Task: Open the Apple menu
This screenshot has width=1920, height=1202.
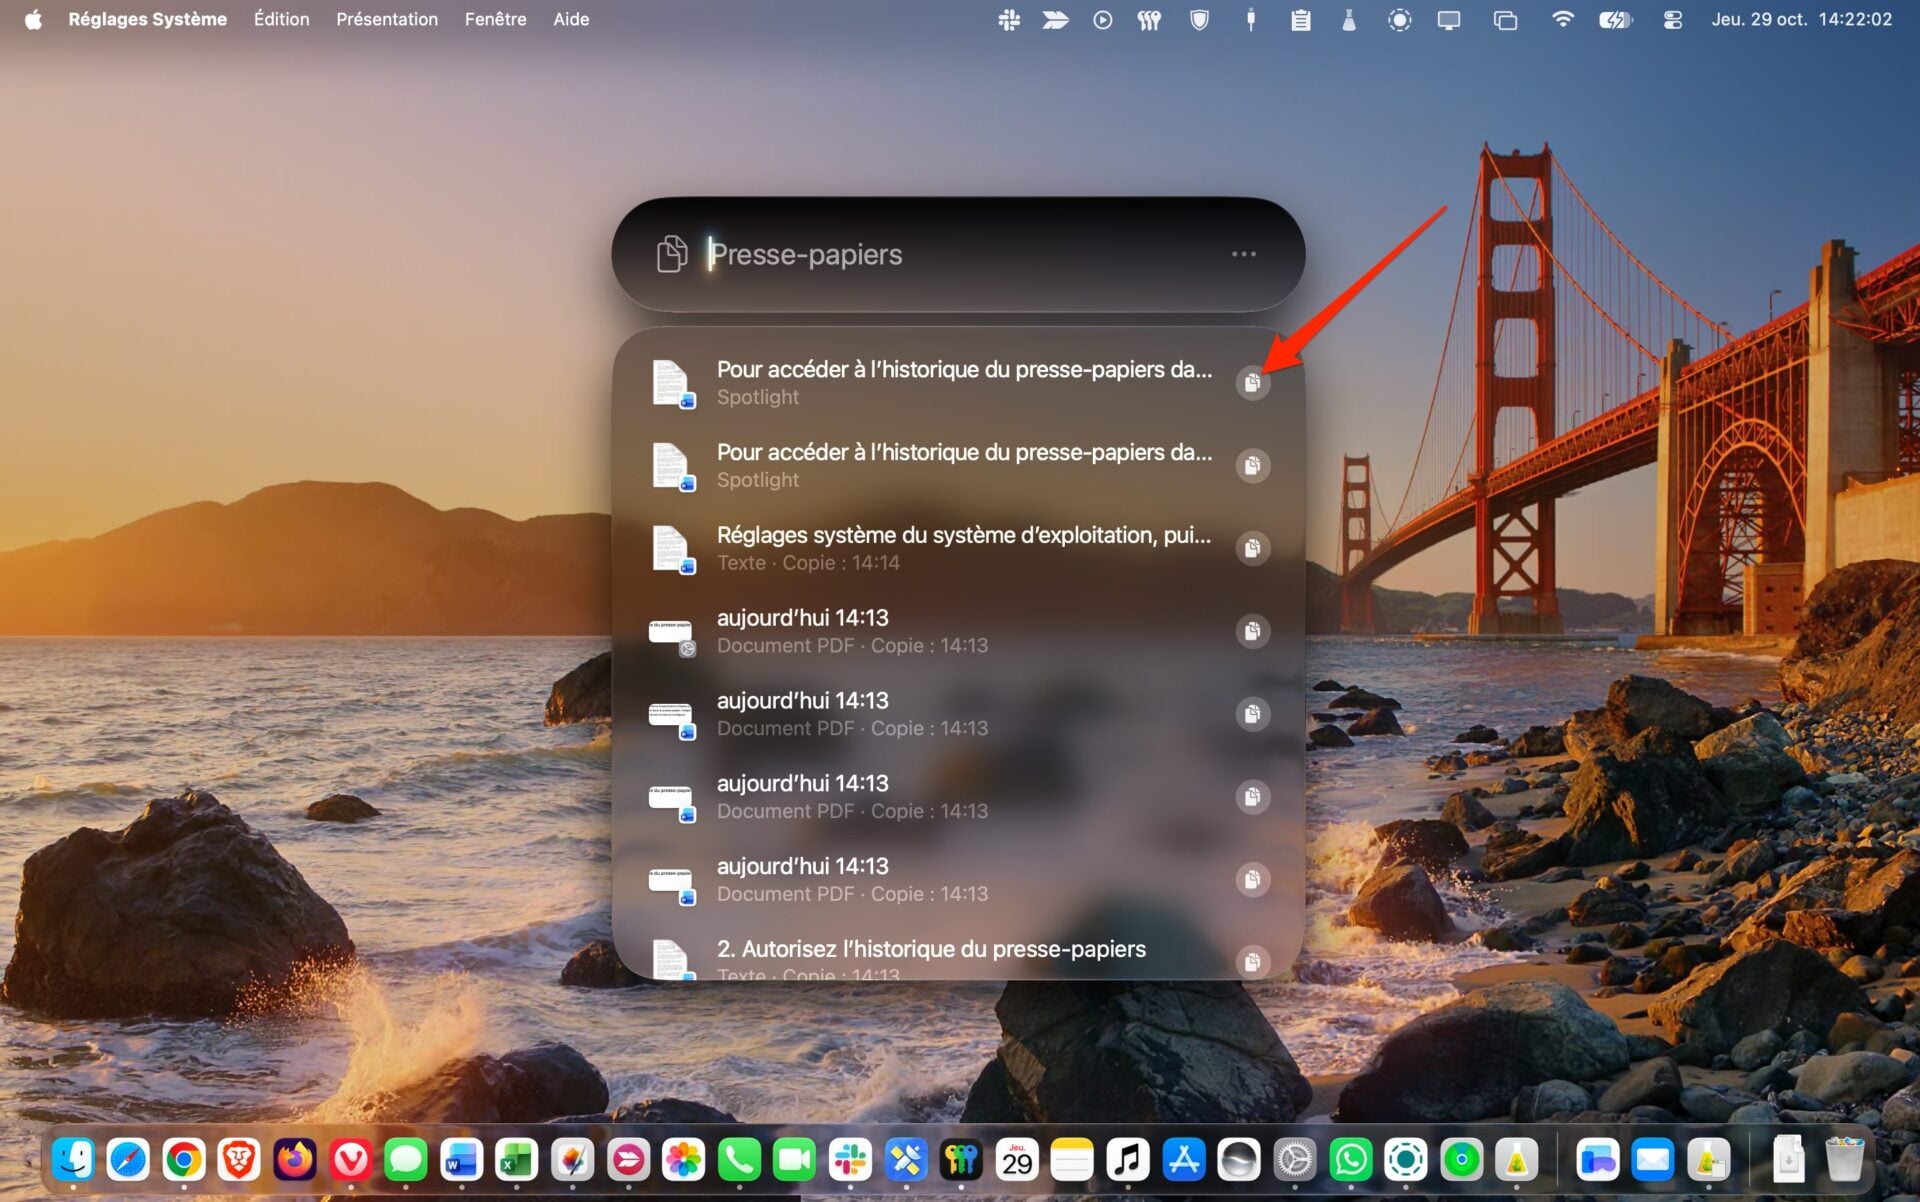Action: click(x=33, y=19)
